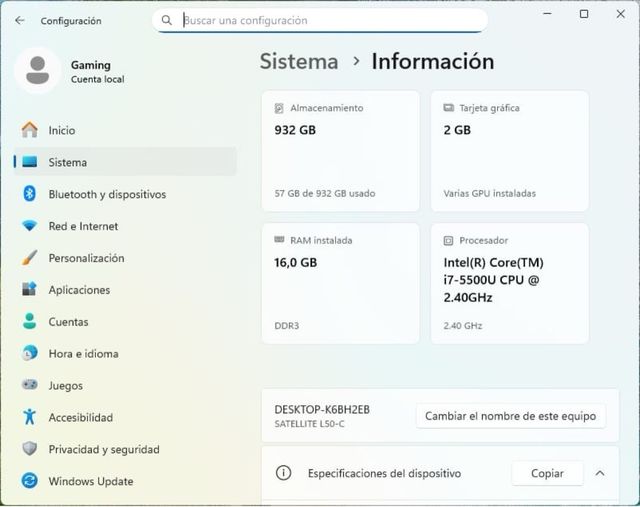Click the Hora e idioma clock icon
The image size is (640, 507).
coord(29,353)
